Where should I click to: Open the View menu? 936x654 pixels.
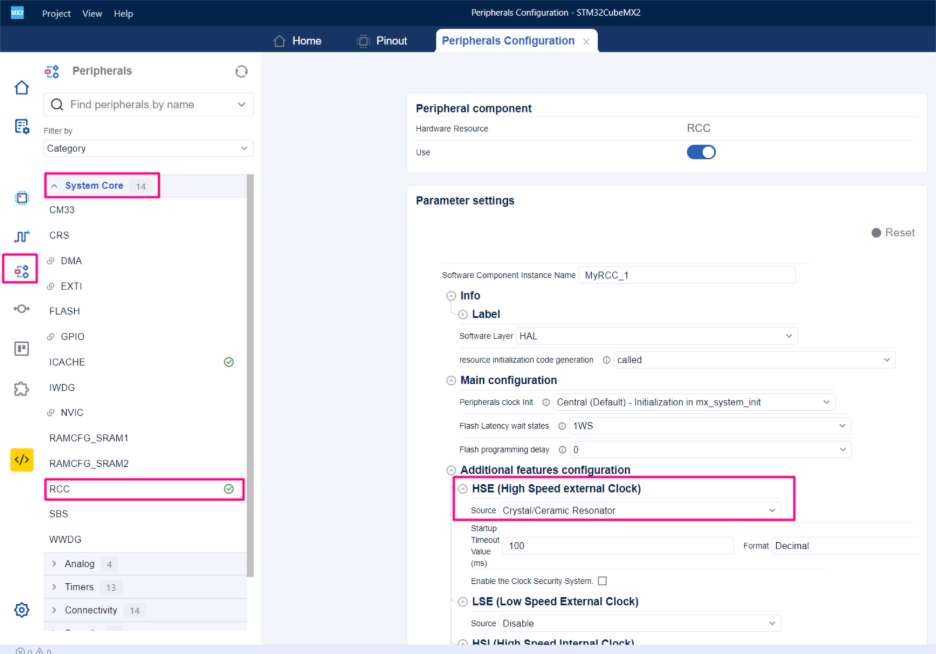pyautogui.click(x=92, y=13)
